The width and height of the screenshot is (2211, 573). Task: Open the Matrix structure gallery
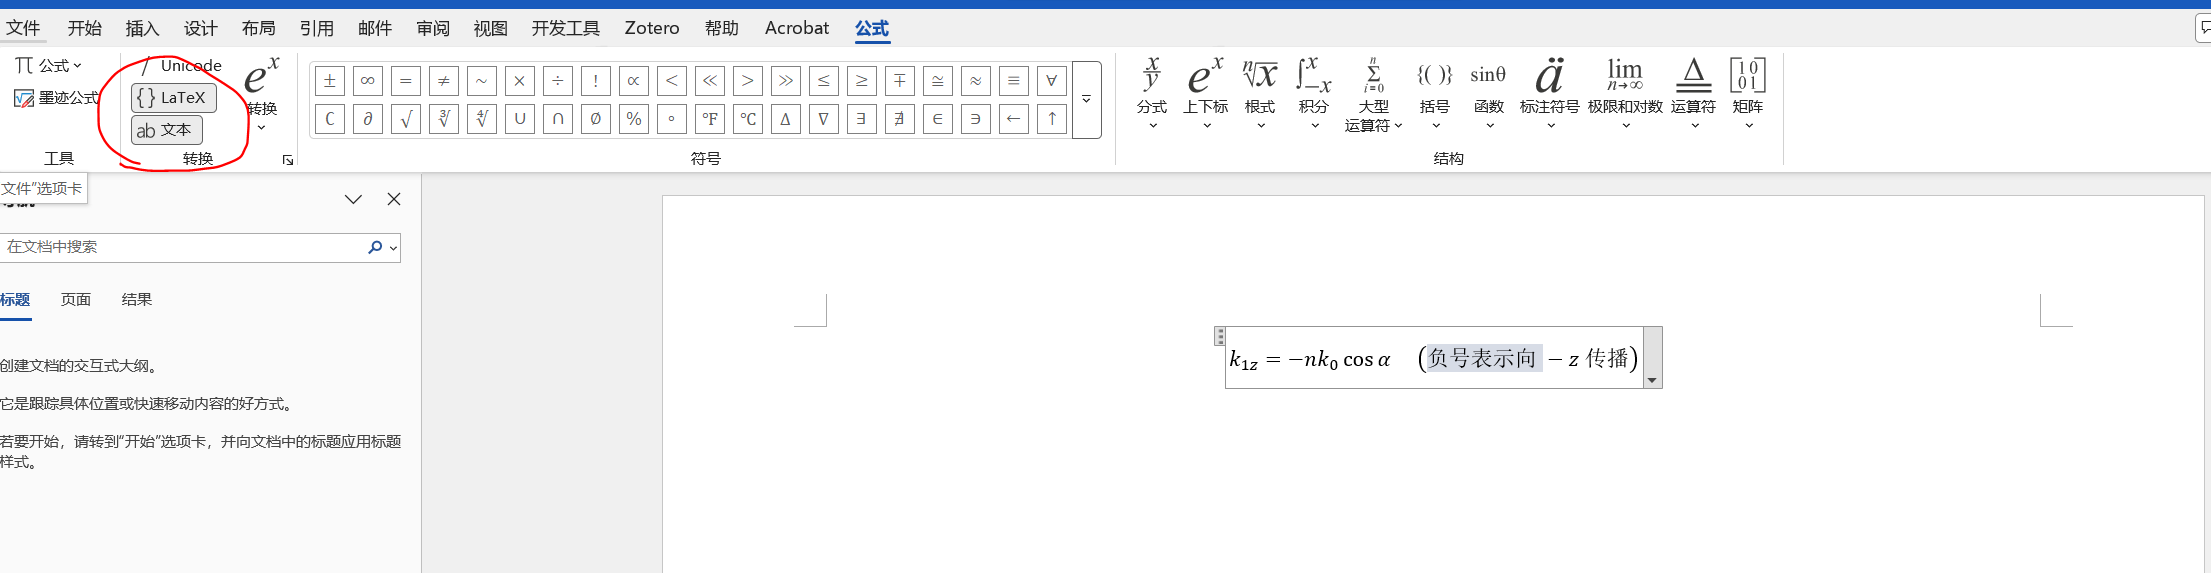coord(1748,93)
